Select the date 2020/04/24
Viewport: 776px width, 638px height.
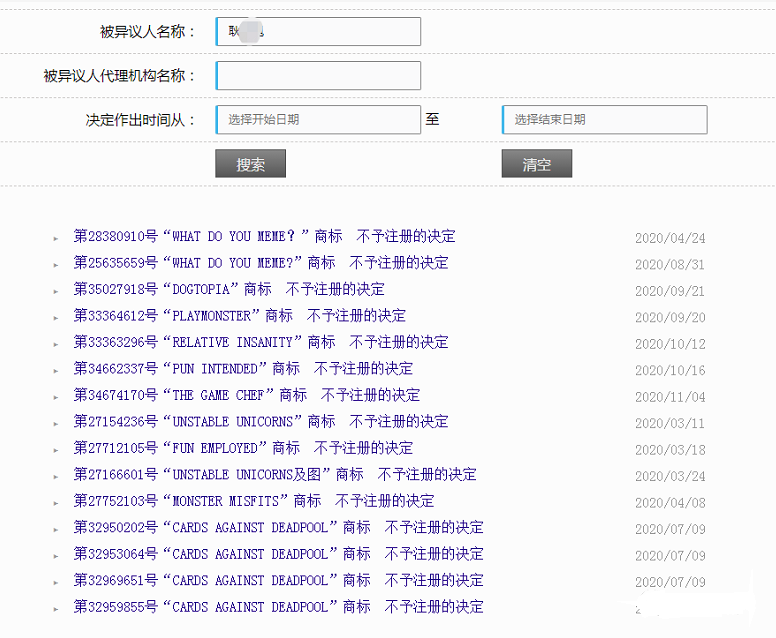click(x=670, y=238)
